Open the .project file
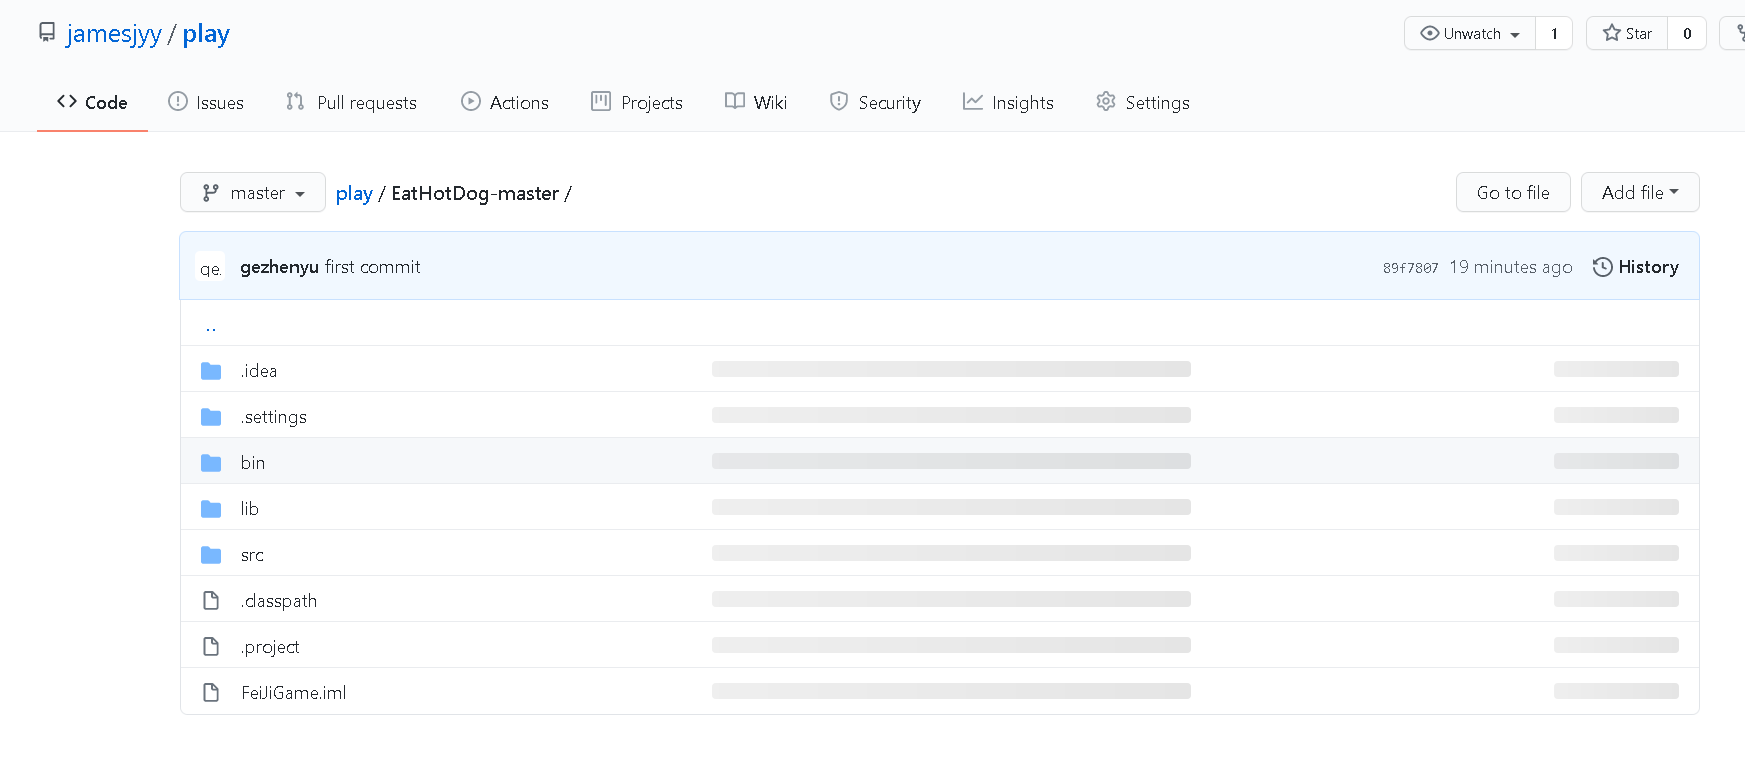 click(270, 647)
